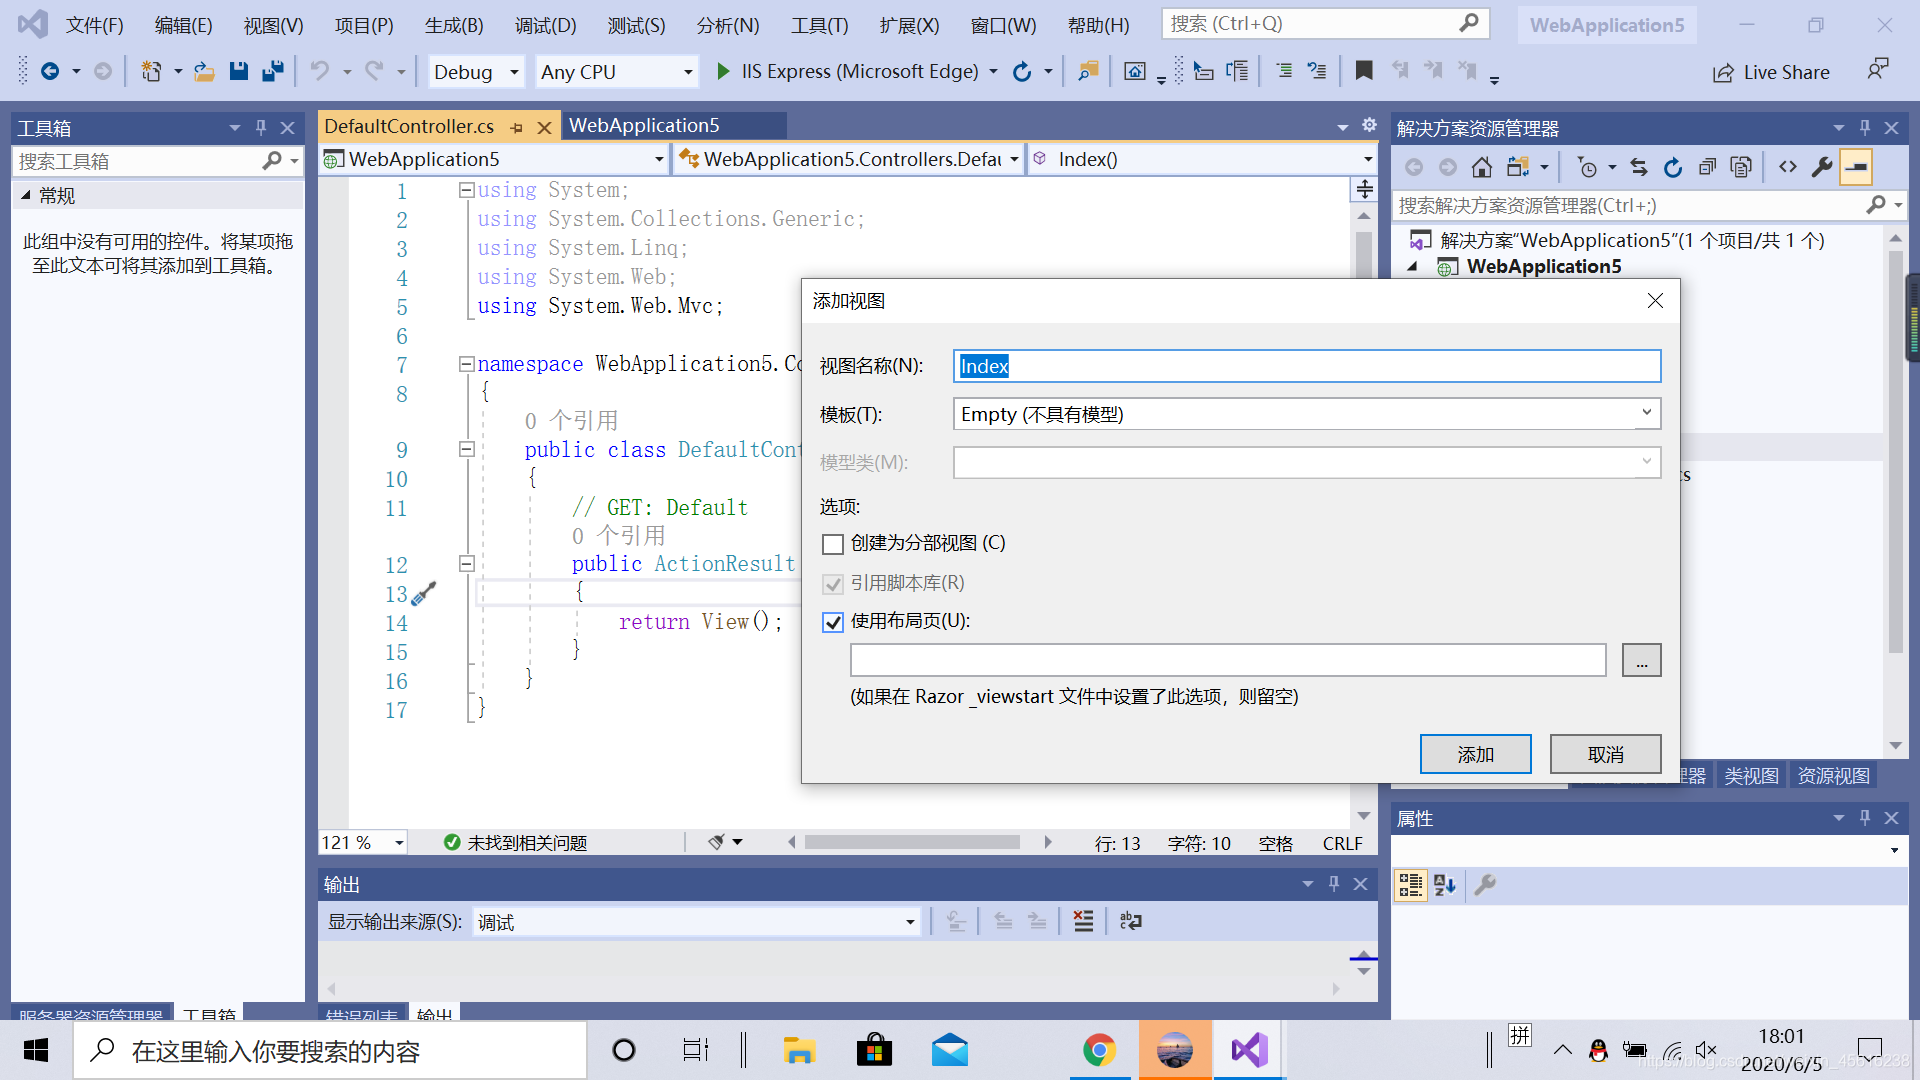Click the browse ... layout page button
This screenshot has width=1920, height=1080.
tap(1641, 660)
